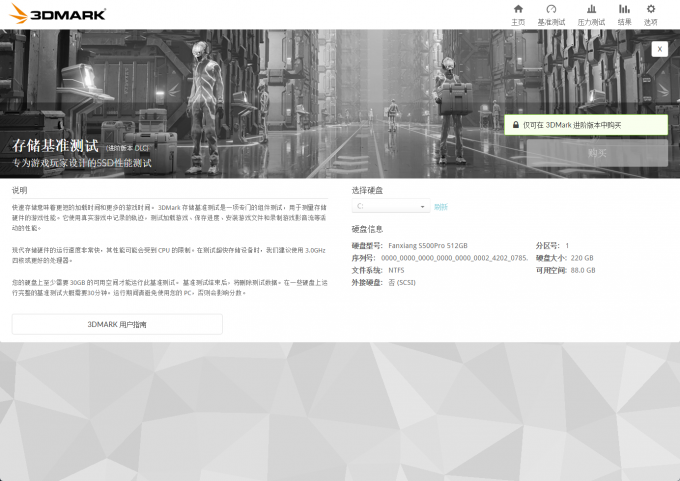680x481 pixels.
Task: Click the 存储基准测试 title
Action: click(x=56, y=146)
